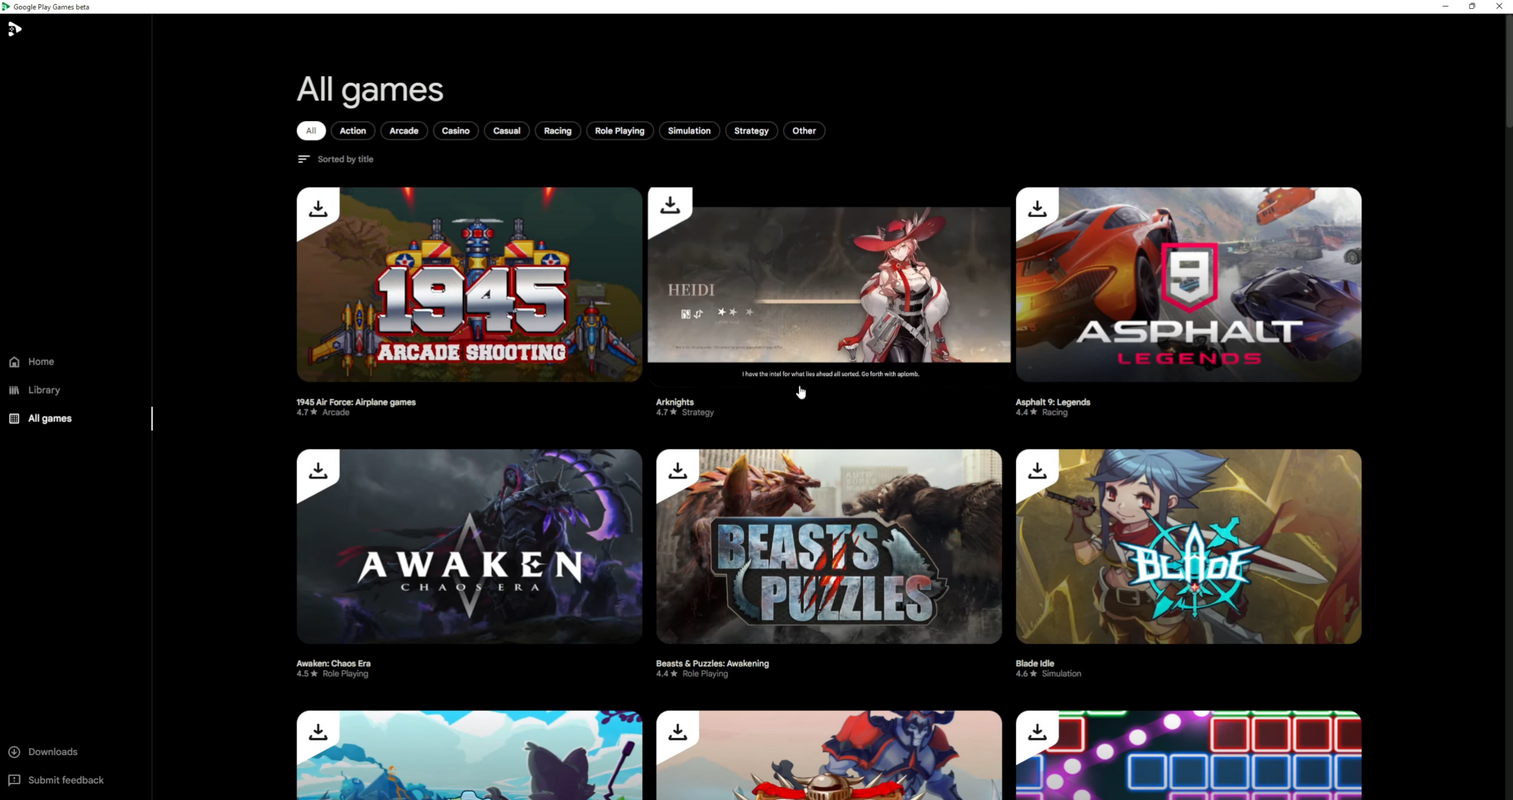Show only Casual games
The width and height of the screenshot is (1513, 800).
click(507, 131)
